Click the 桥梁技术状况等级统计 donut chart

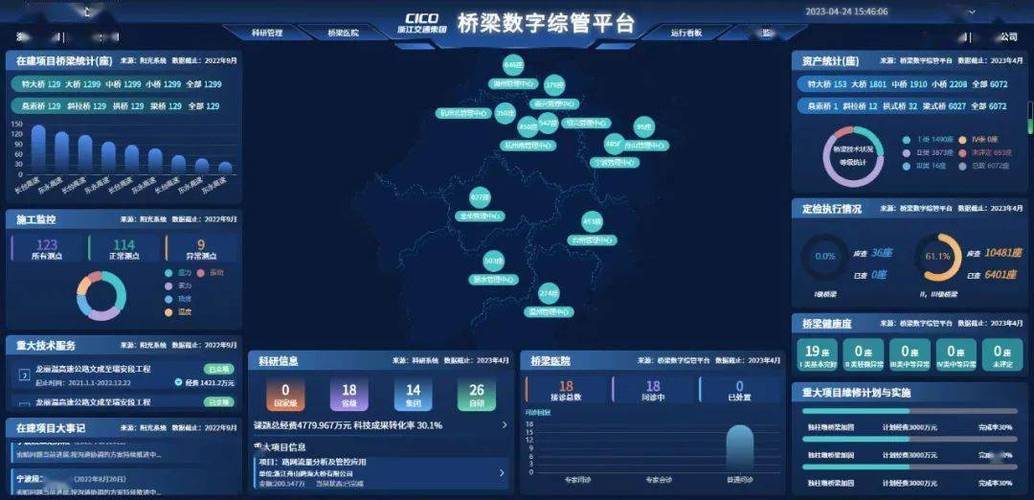[x=853, y=156]
